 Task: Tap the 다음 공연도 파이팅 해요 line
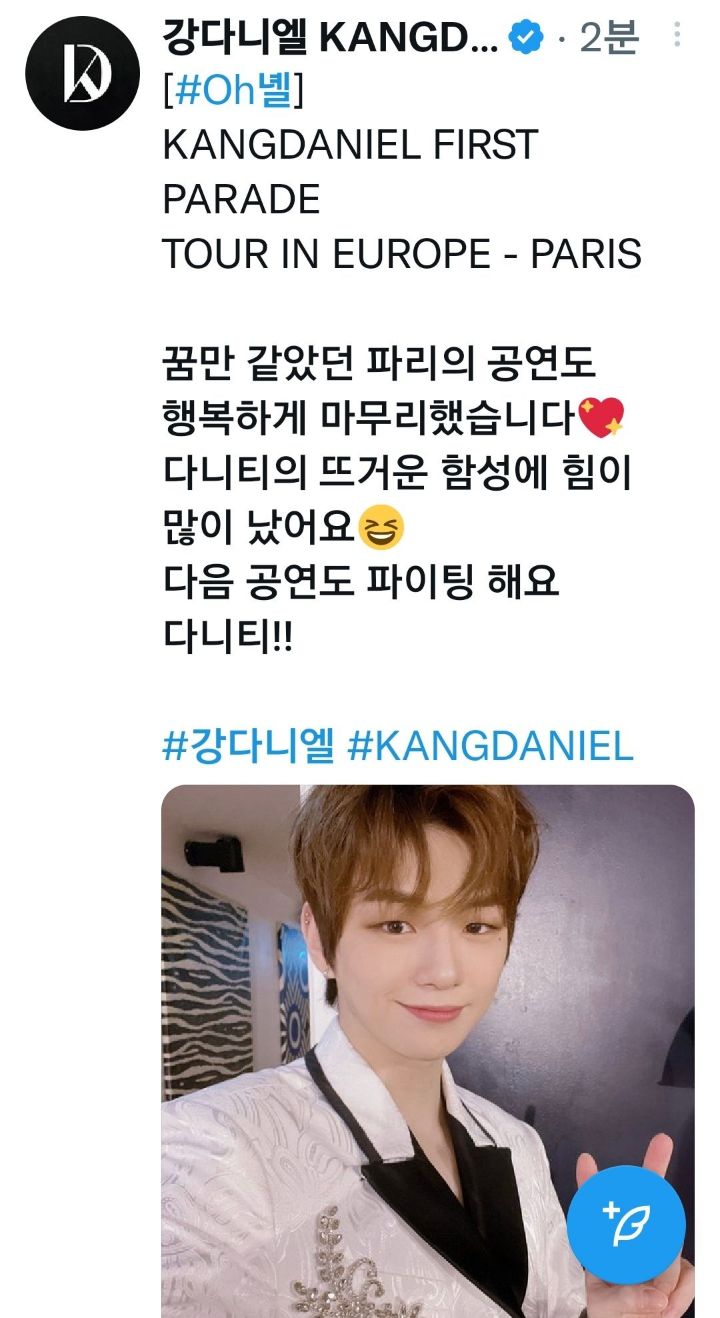[361, 581]
